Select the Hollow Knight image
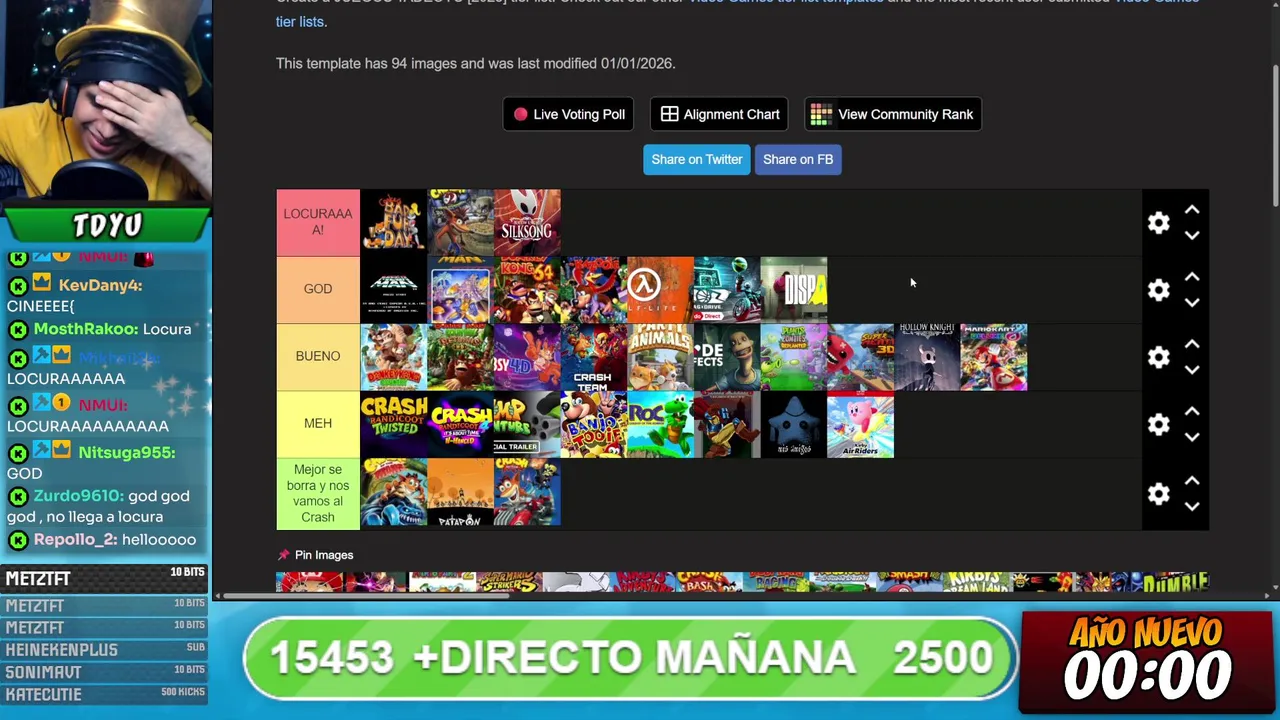Screen dimensions: 1280x720 pos(927,357)
